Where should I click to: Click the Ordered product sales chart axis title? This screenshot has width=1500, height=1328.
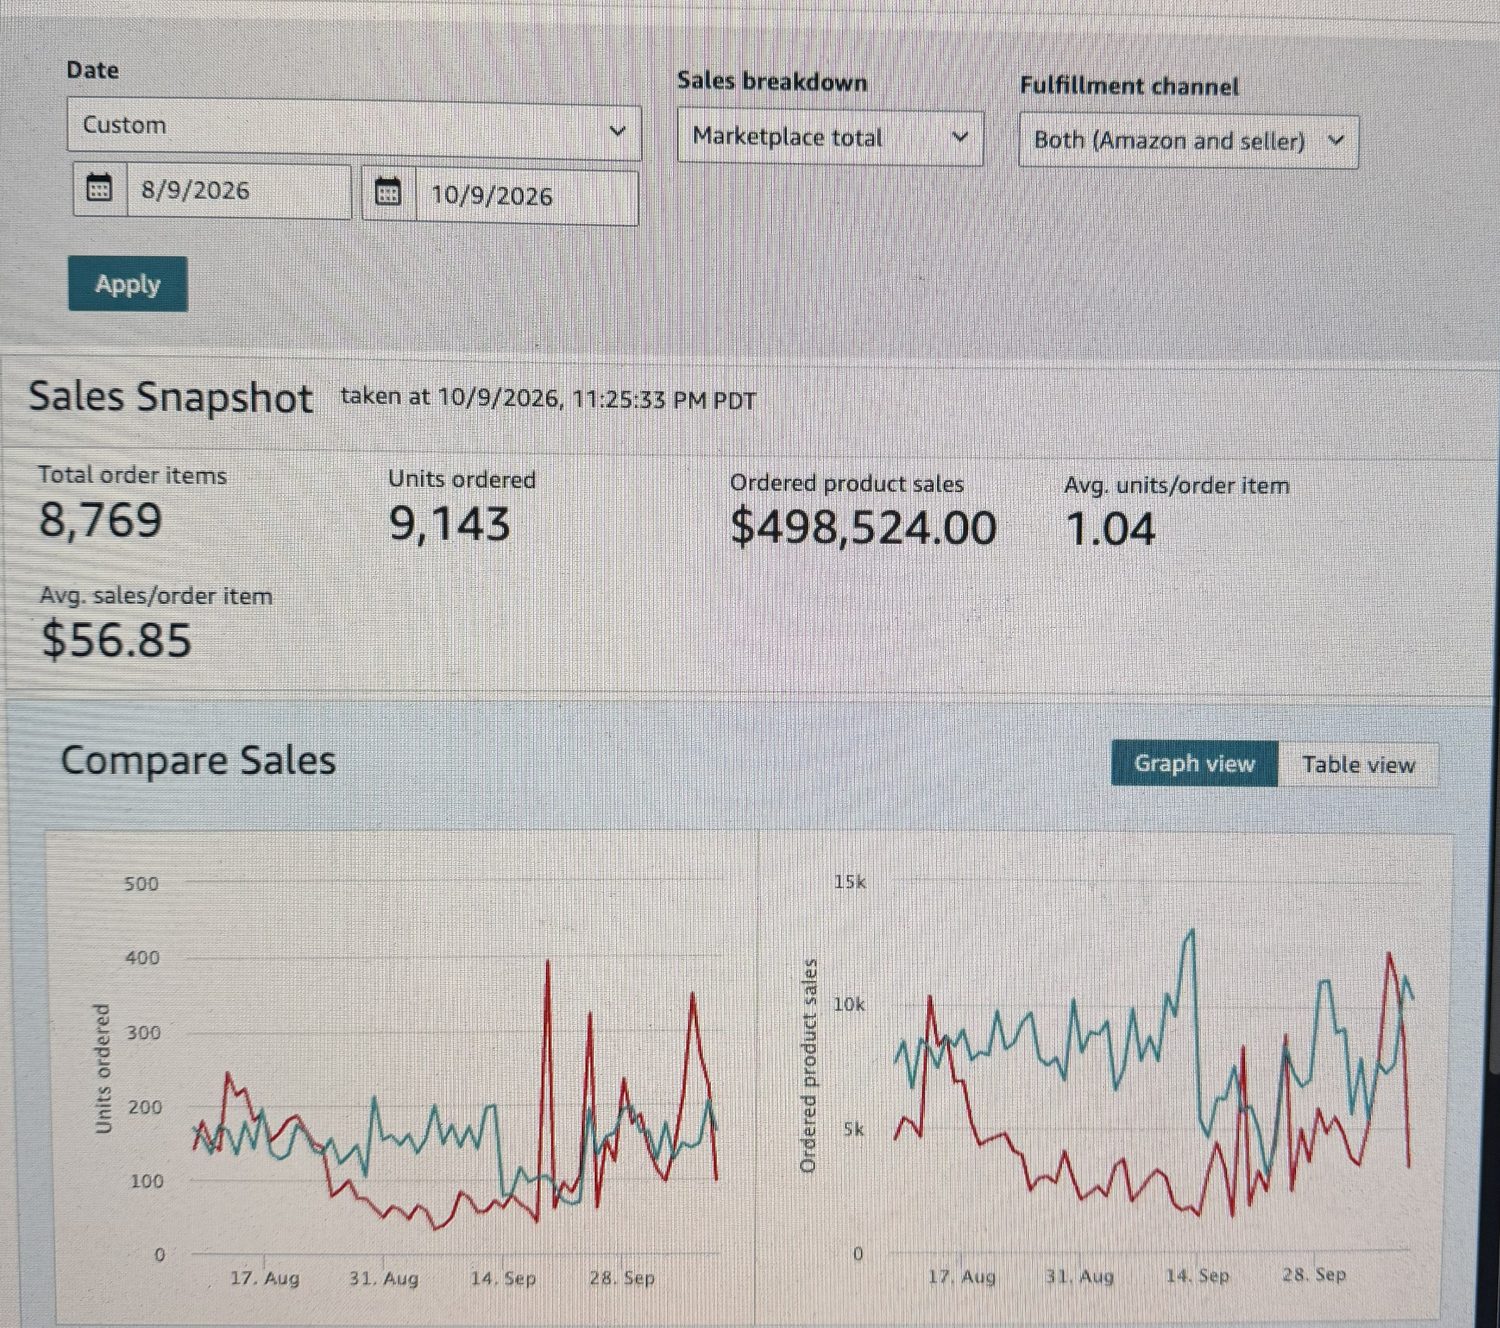[808, 1065]
